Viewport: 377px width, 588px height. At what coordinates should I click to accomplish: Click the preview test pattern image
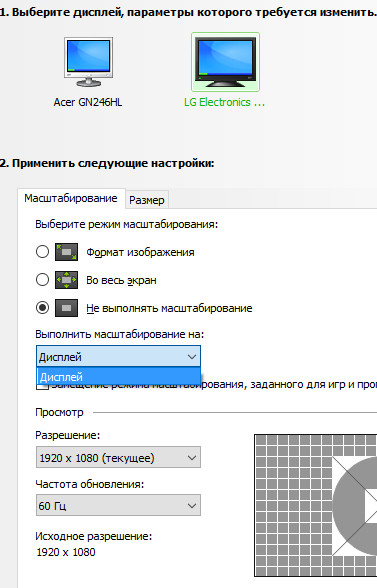[x=315, y=506]
